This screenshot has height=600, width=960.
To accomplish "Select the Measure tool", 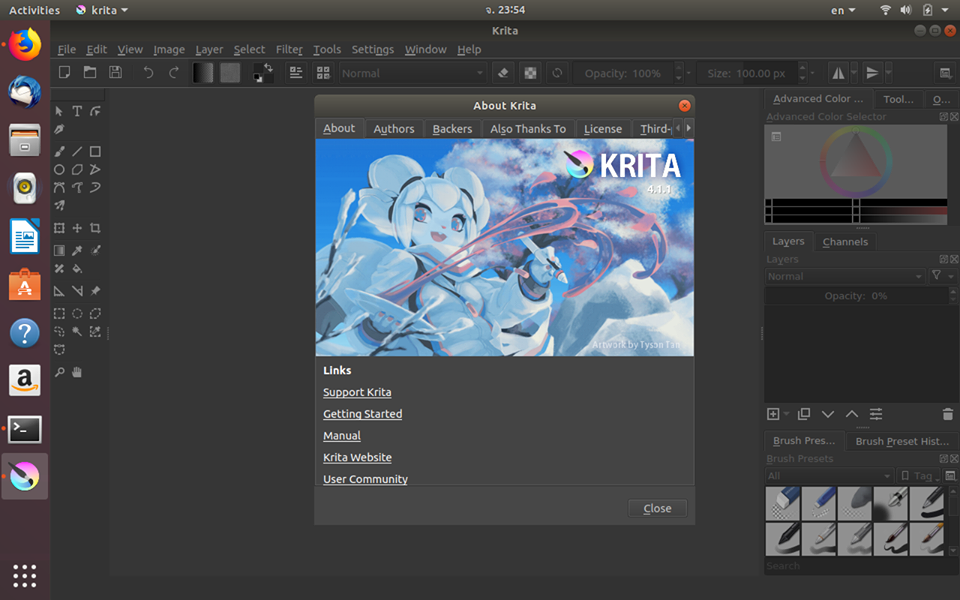I will point(77,291).
